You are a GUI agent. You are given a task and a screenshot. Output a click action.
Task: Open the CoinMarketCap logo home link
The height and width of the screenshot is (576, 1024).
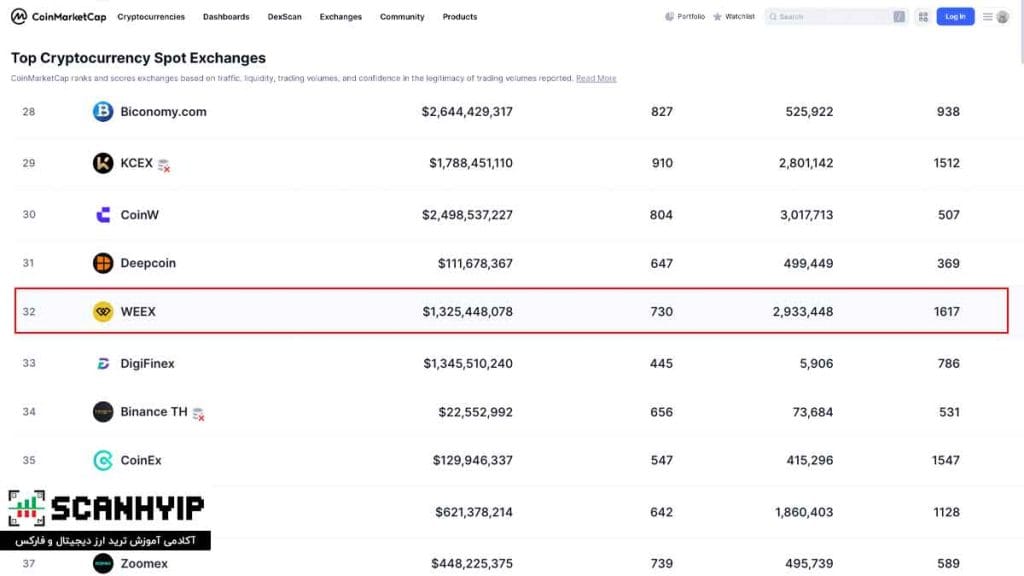[x=59, y=16]
